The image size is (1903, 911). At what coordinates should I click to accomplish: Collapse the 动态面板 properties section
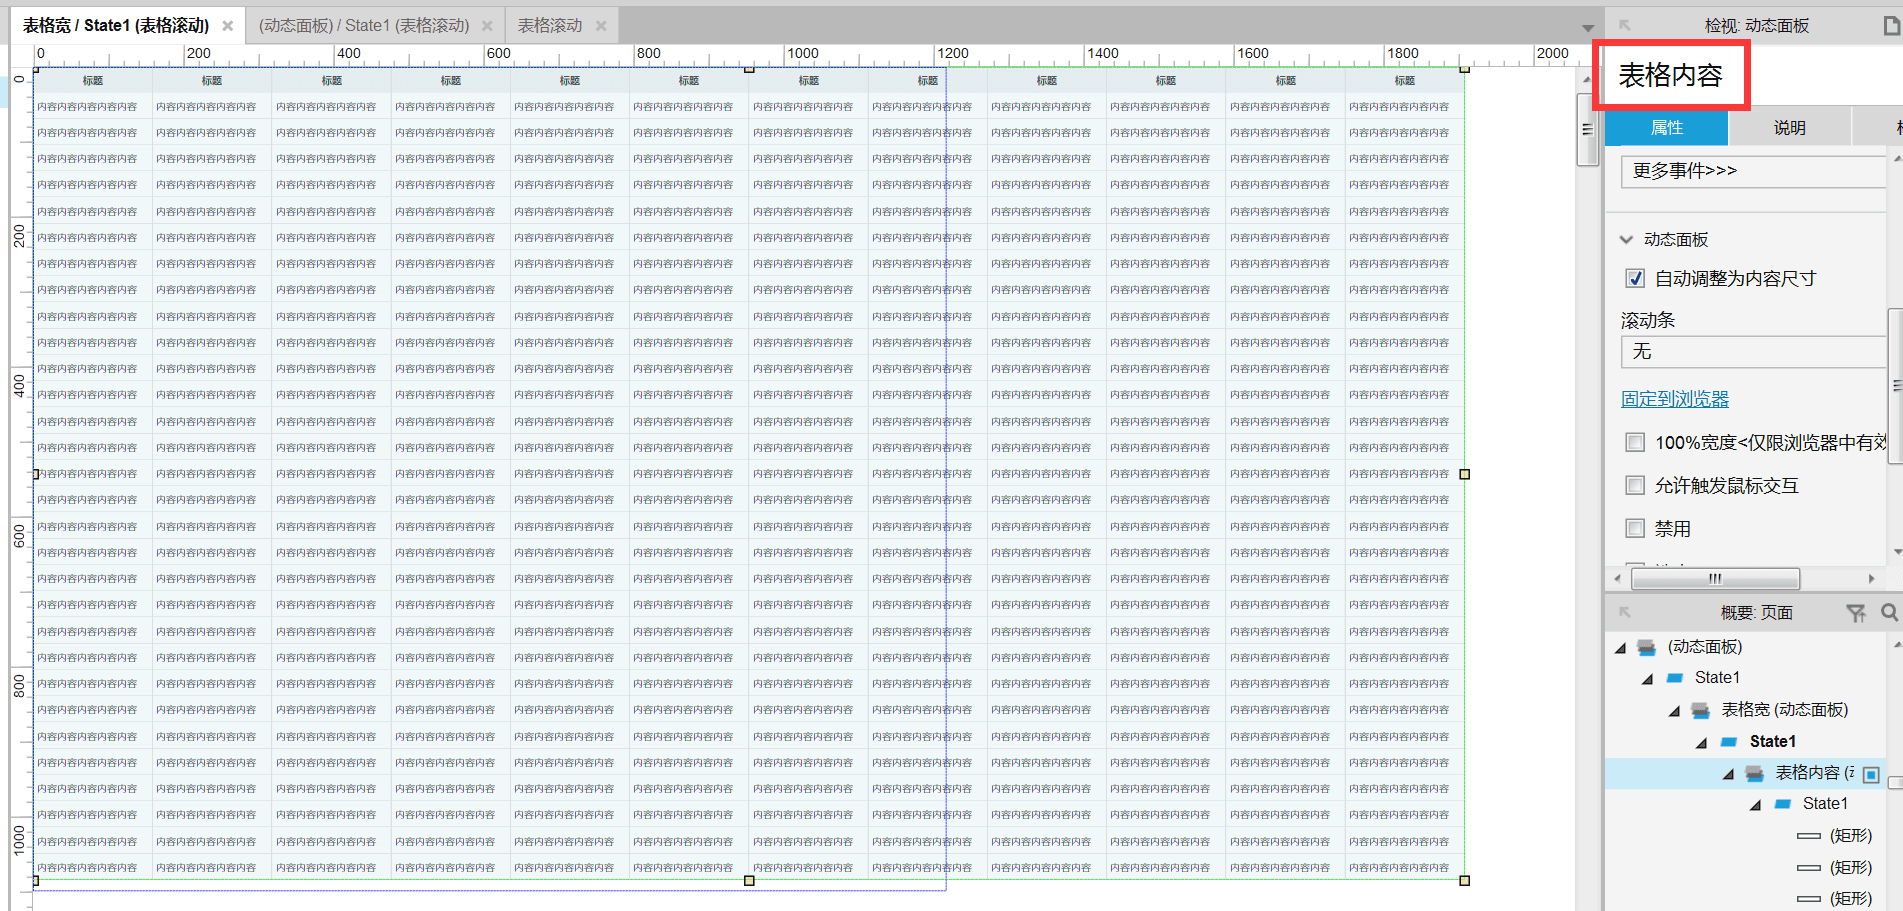[x=1626, y=239]
